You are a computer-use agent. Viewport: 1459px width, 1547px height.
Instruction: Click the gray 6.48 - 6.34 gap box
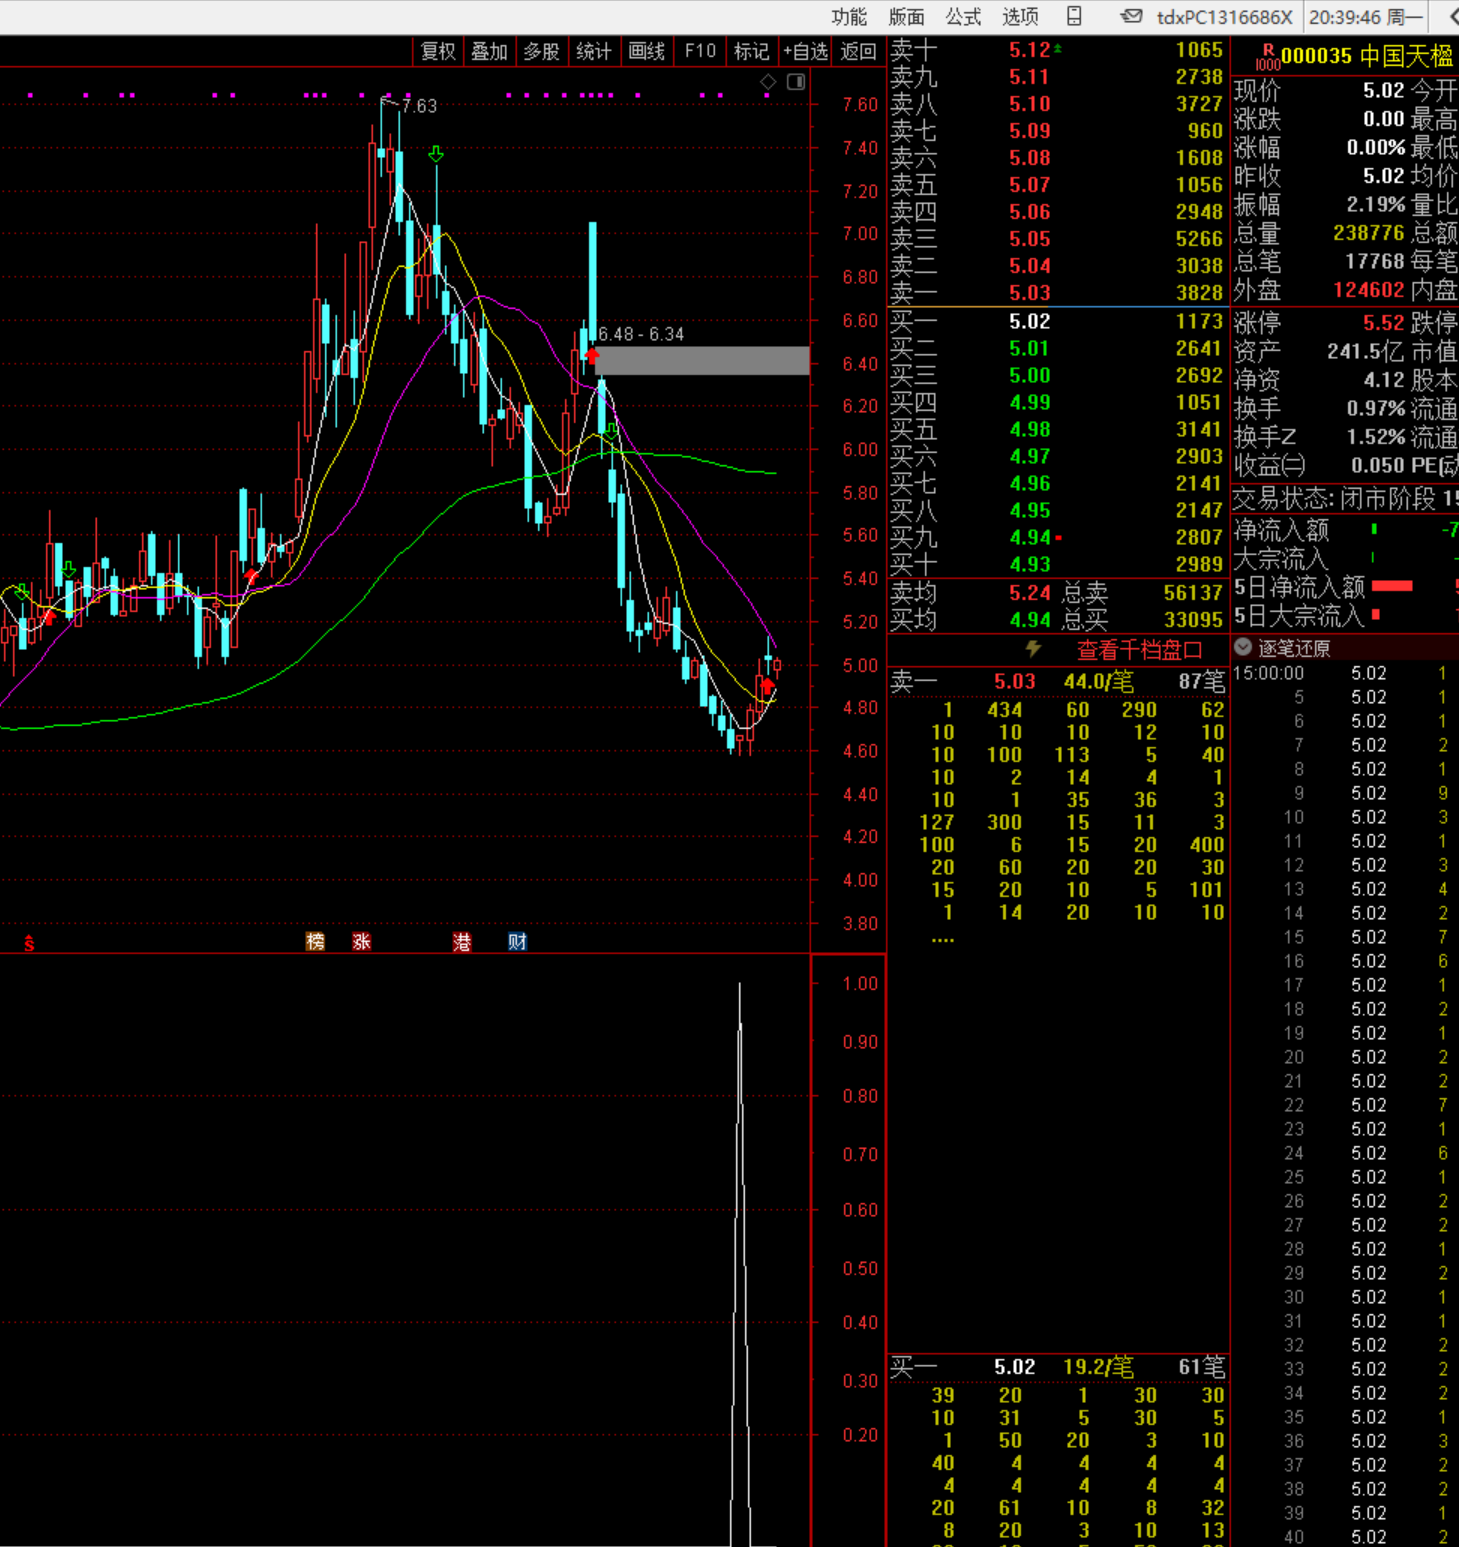702,360
